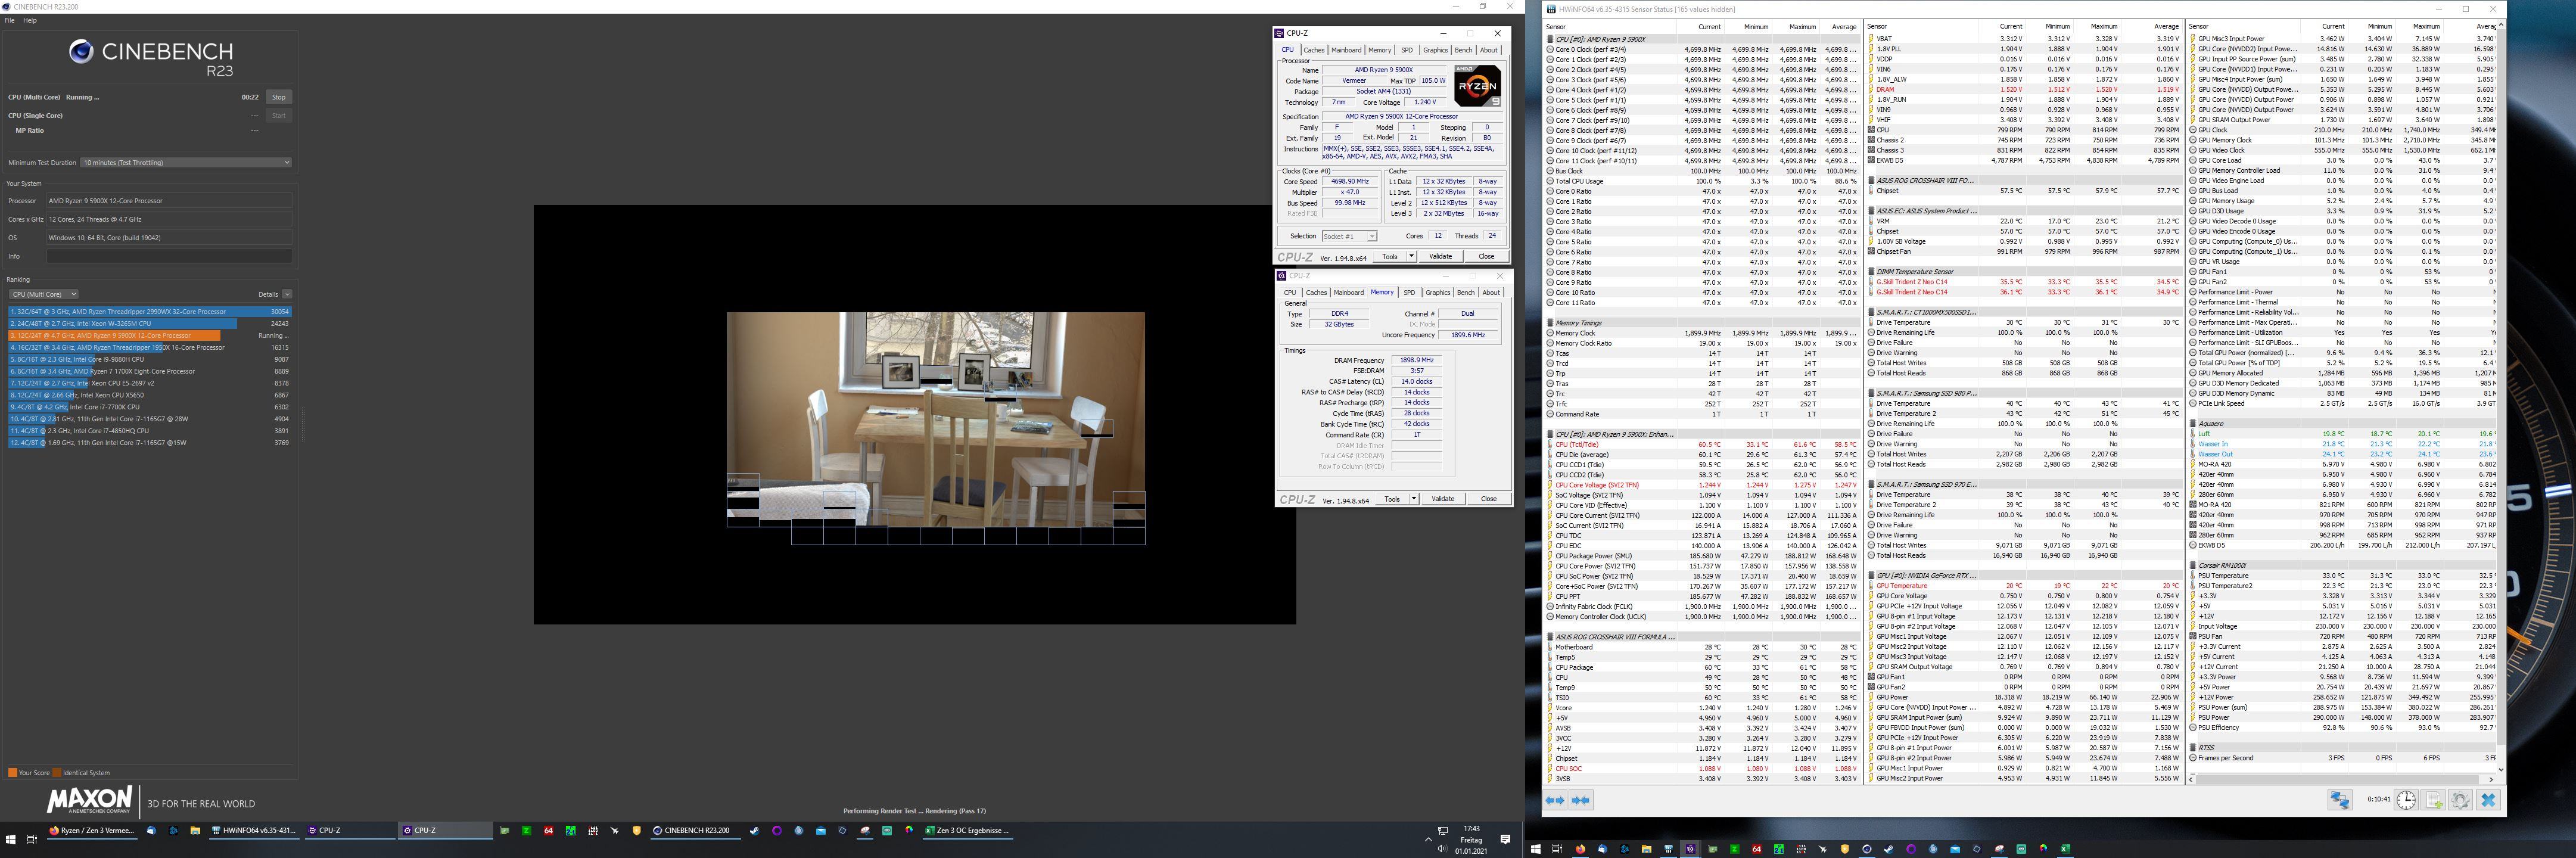Click Validate button in lower CPU-Z window
2576x858 pixels.
[1443, 499]
